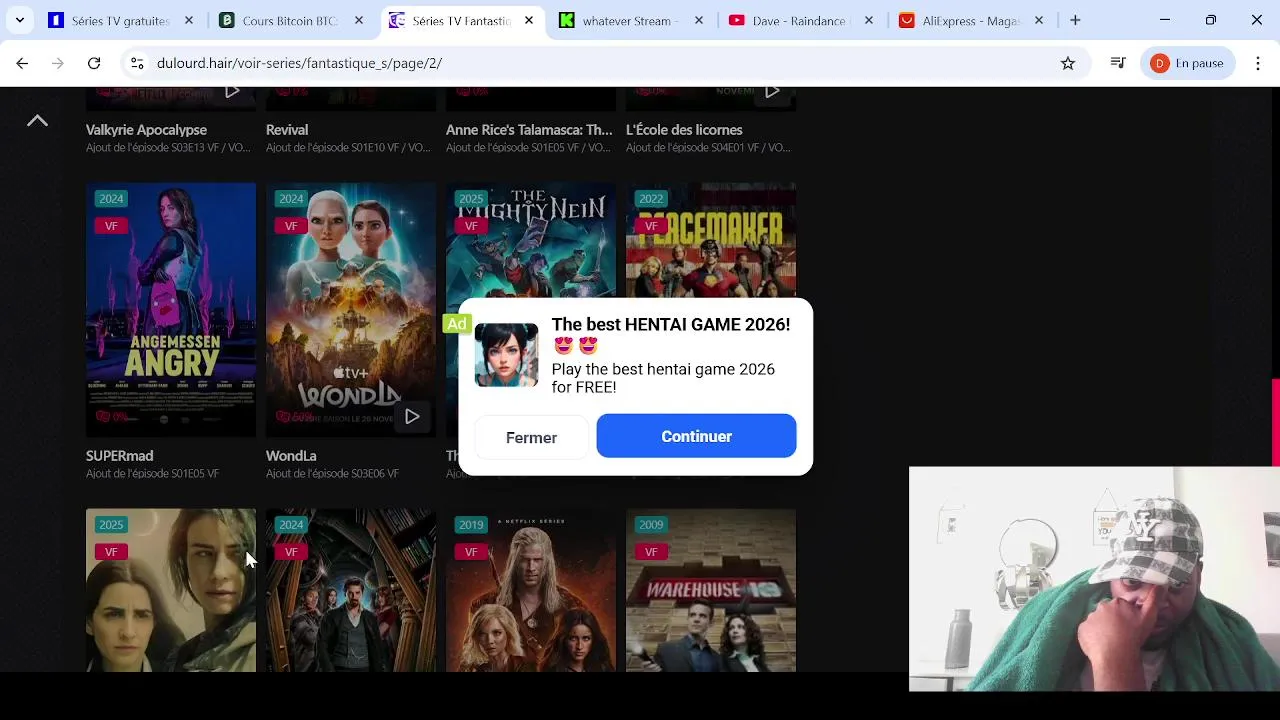Click the play icon on WondLa poster

[412, 416]
